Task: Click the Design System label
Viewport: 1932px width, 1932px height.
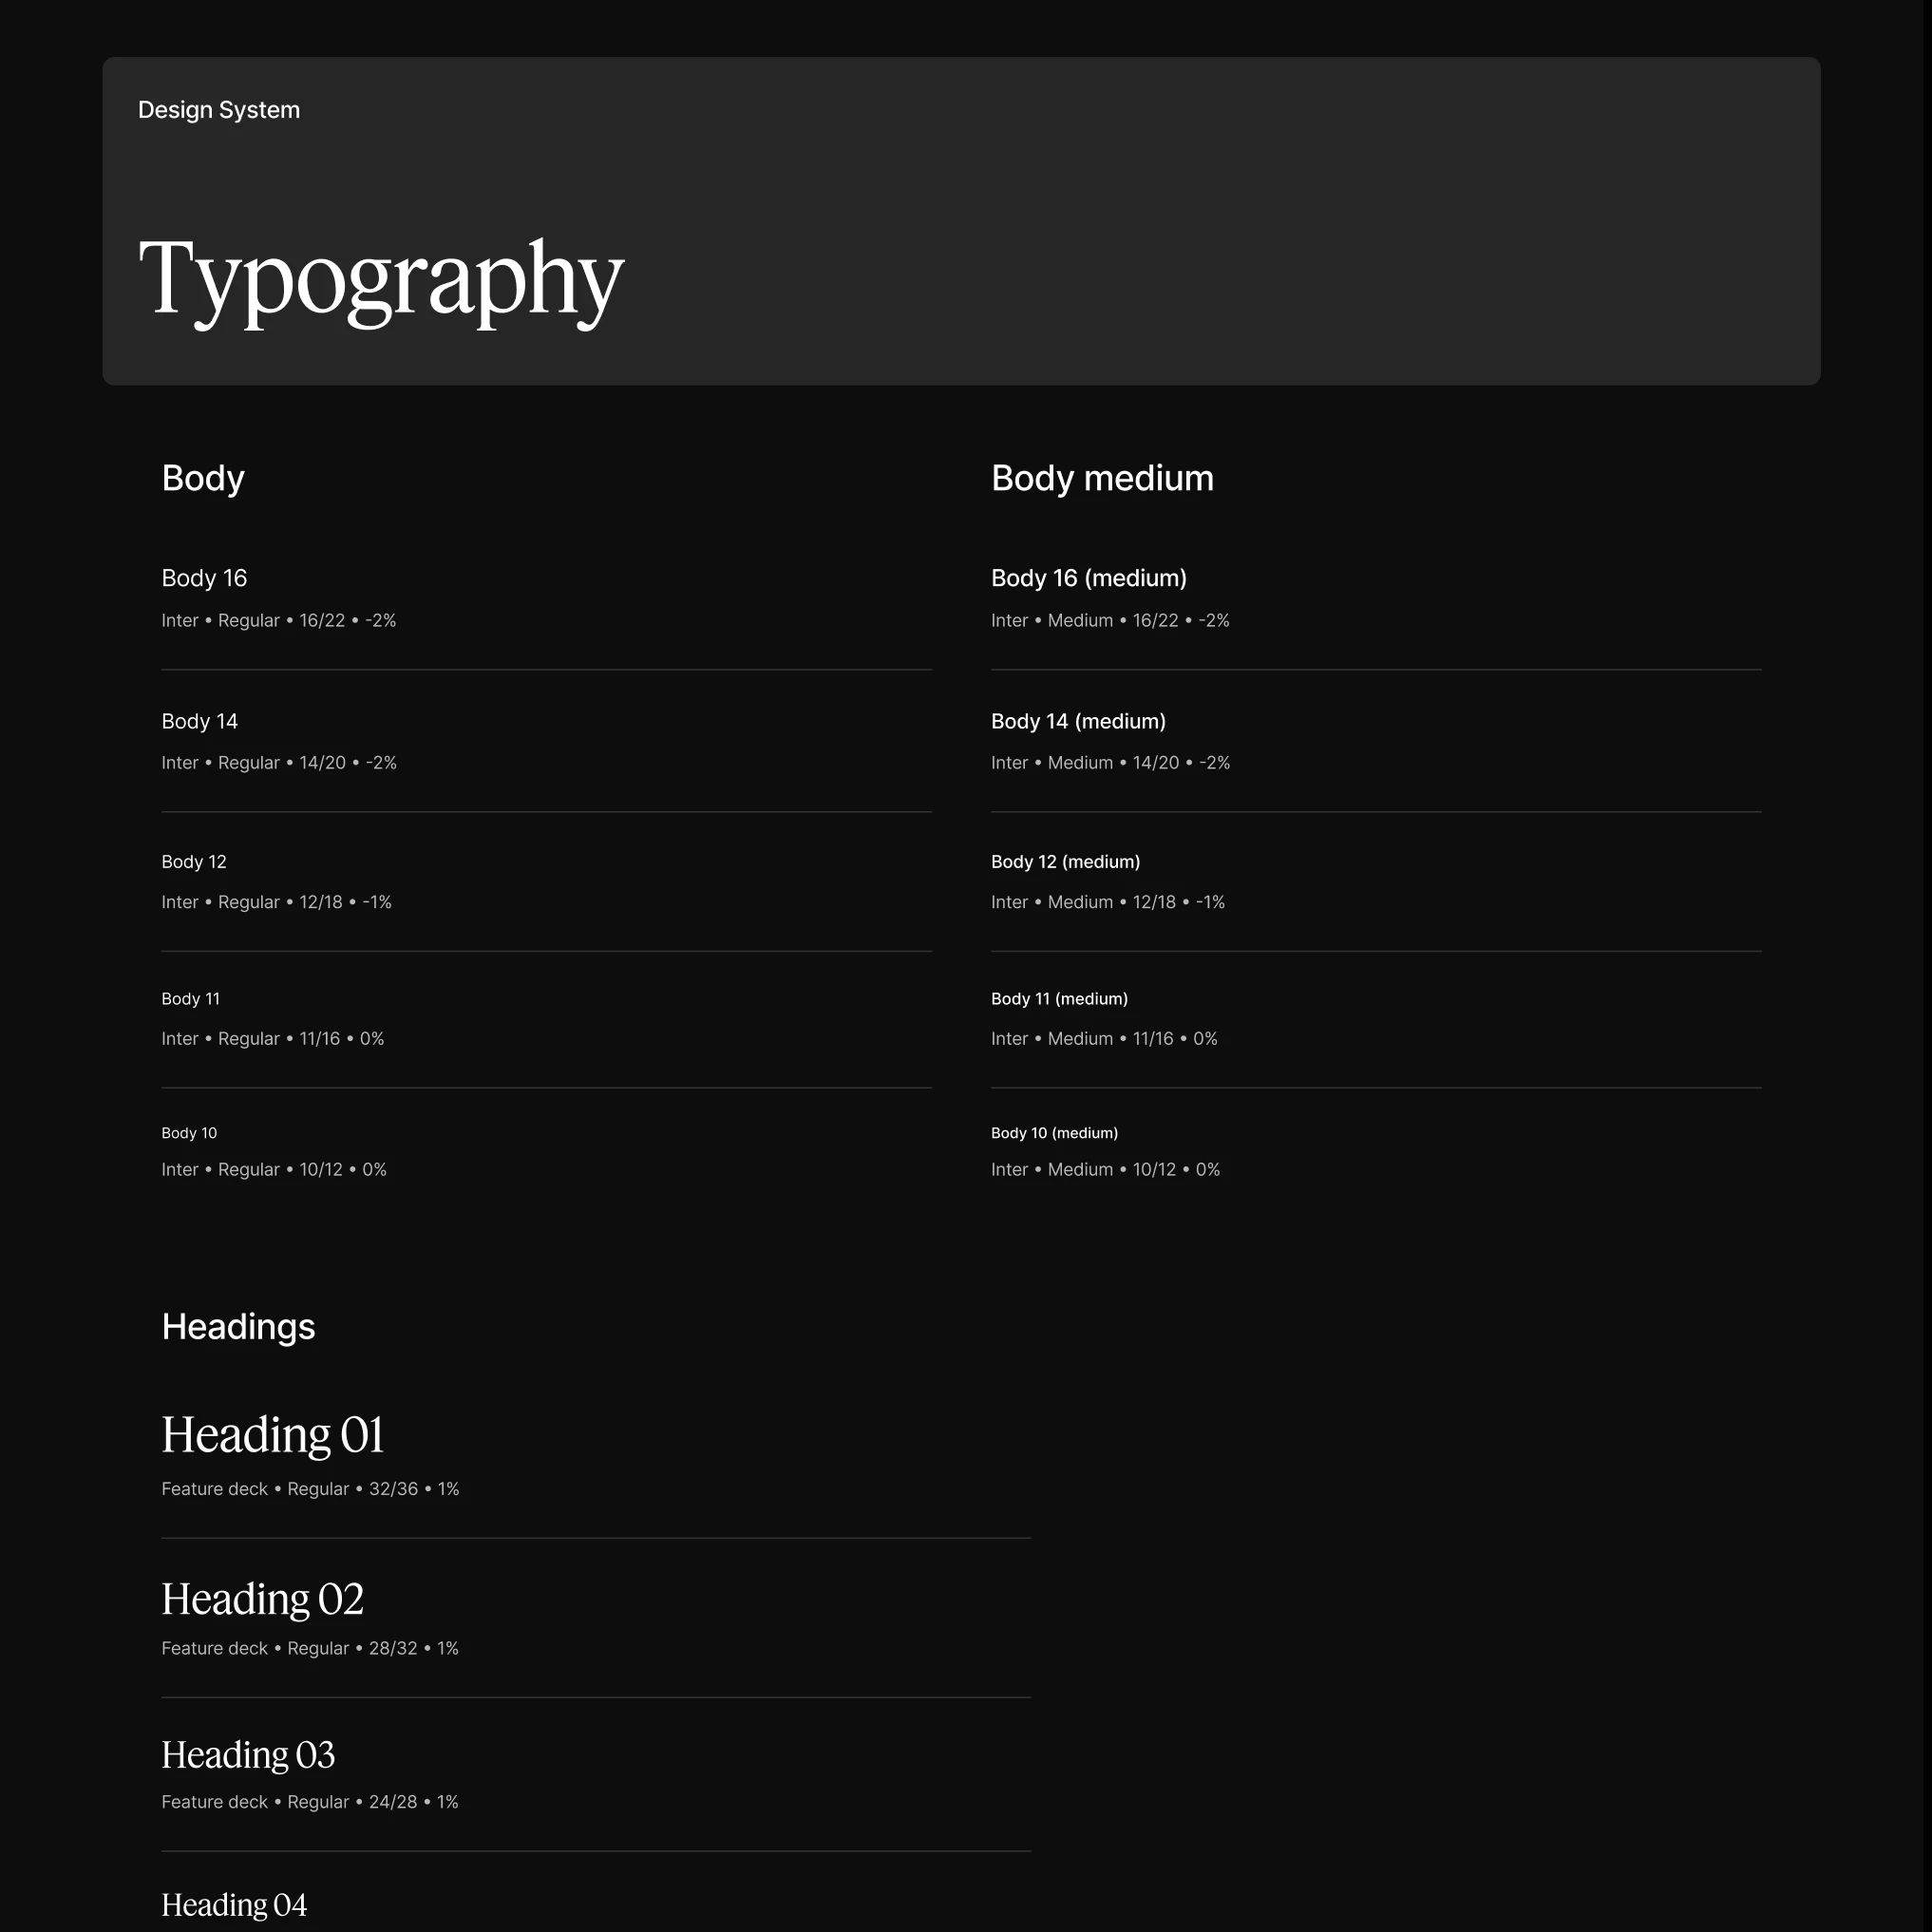Action: pyautogui.click(x=218, y=110)
